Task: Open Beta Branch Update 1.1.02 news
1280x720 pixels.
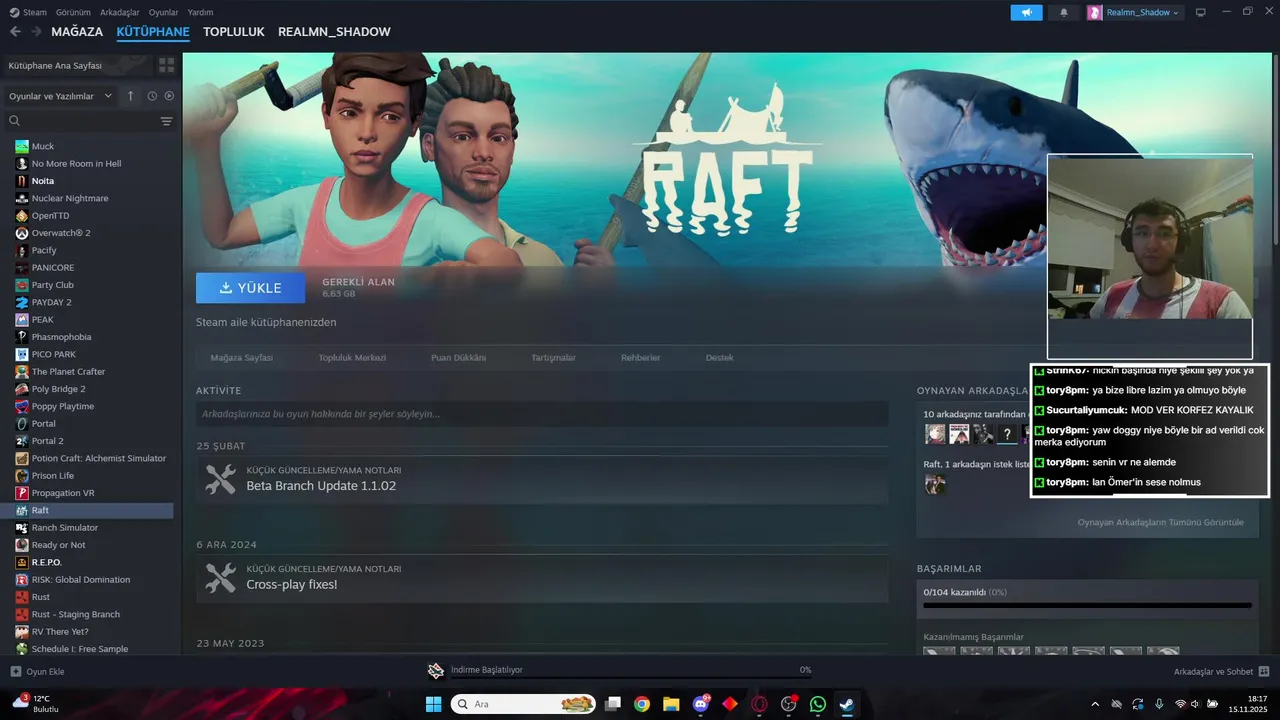Action: coord(542,479)
